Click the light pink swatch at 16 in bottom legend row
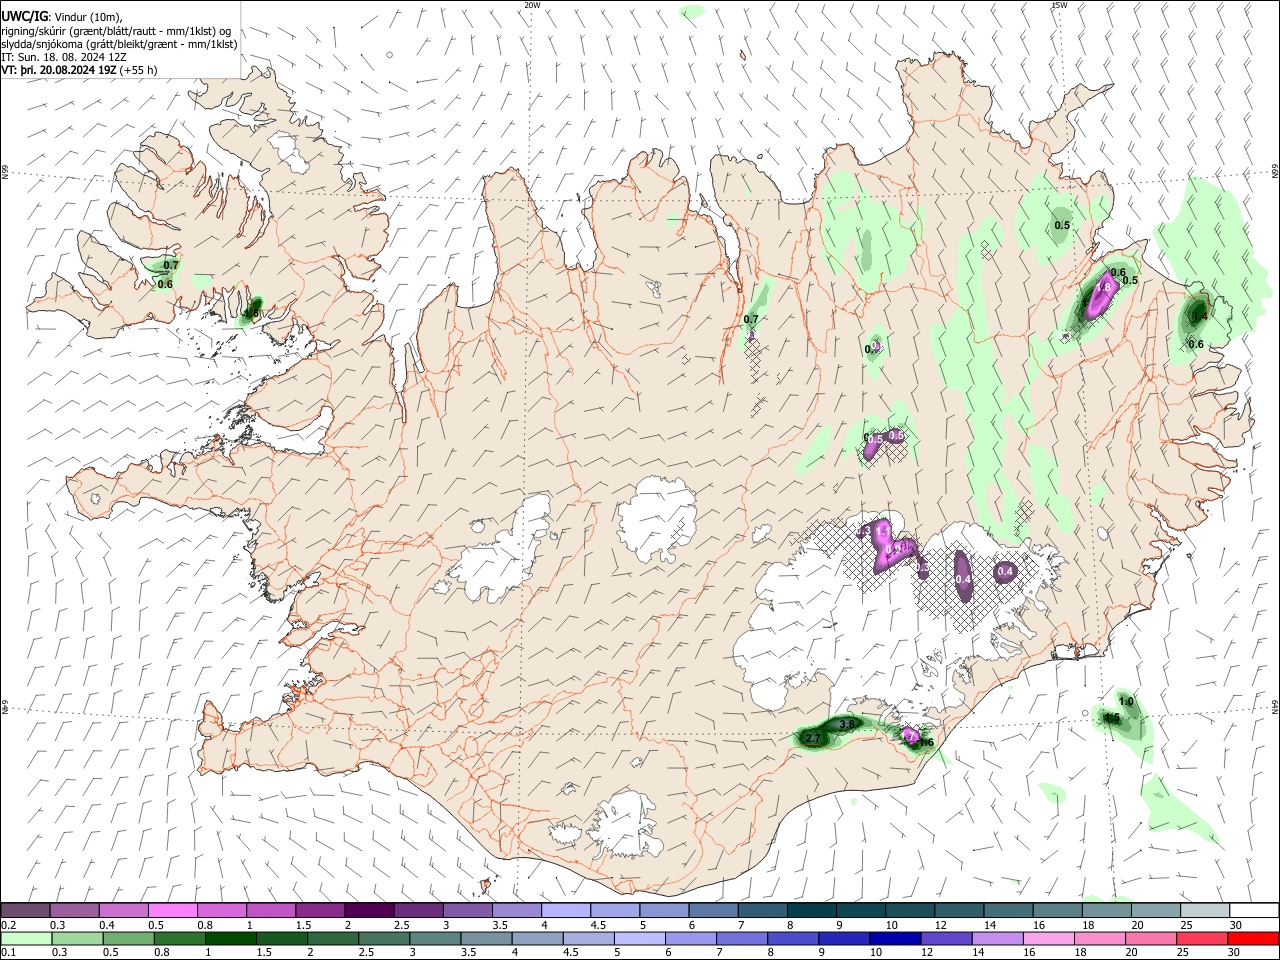 click(x=1048, y=939)
